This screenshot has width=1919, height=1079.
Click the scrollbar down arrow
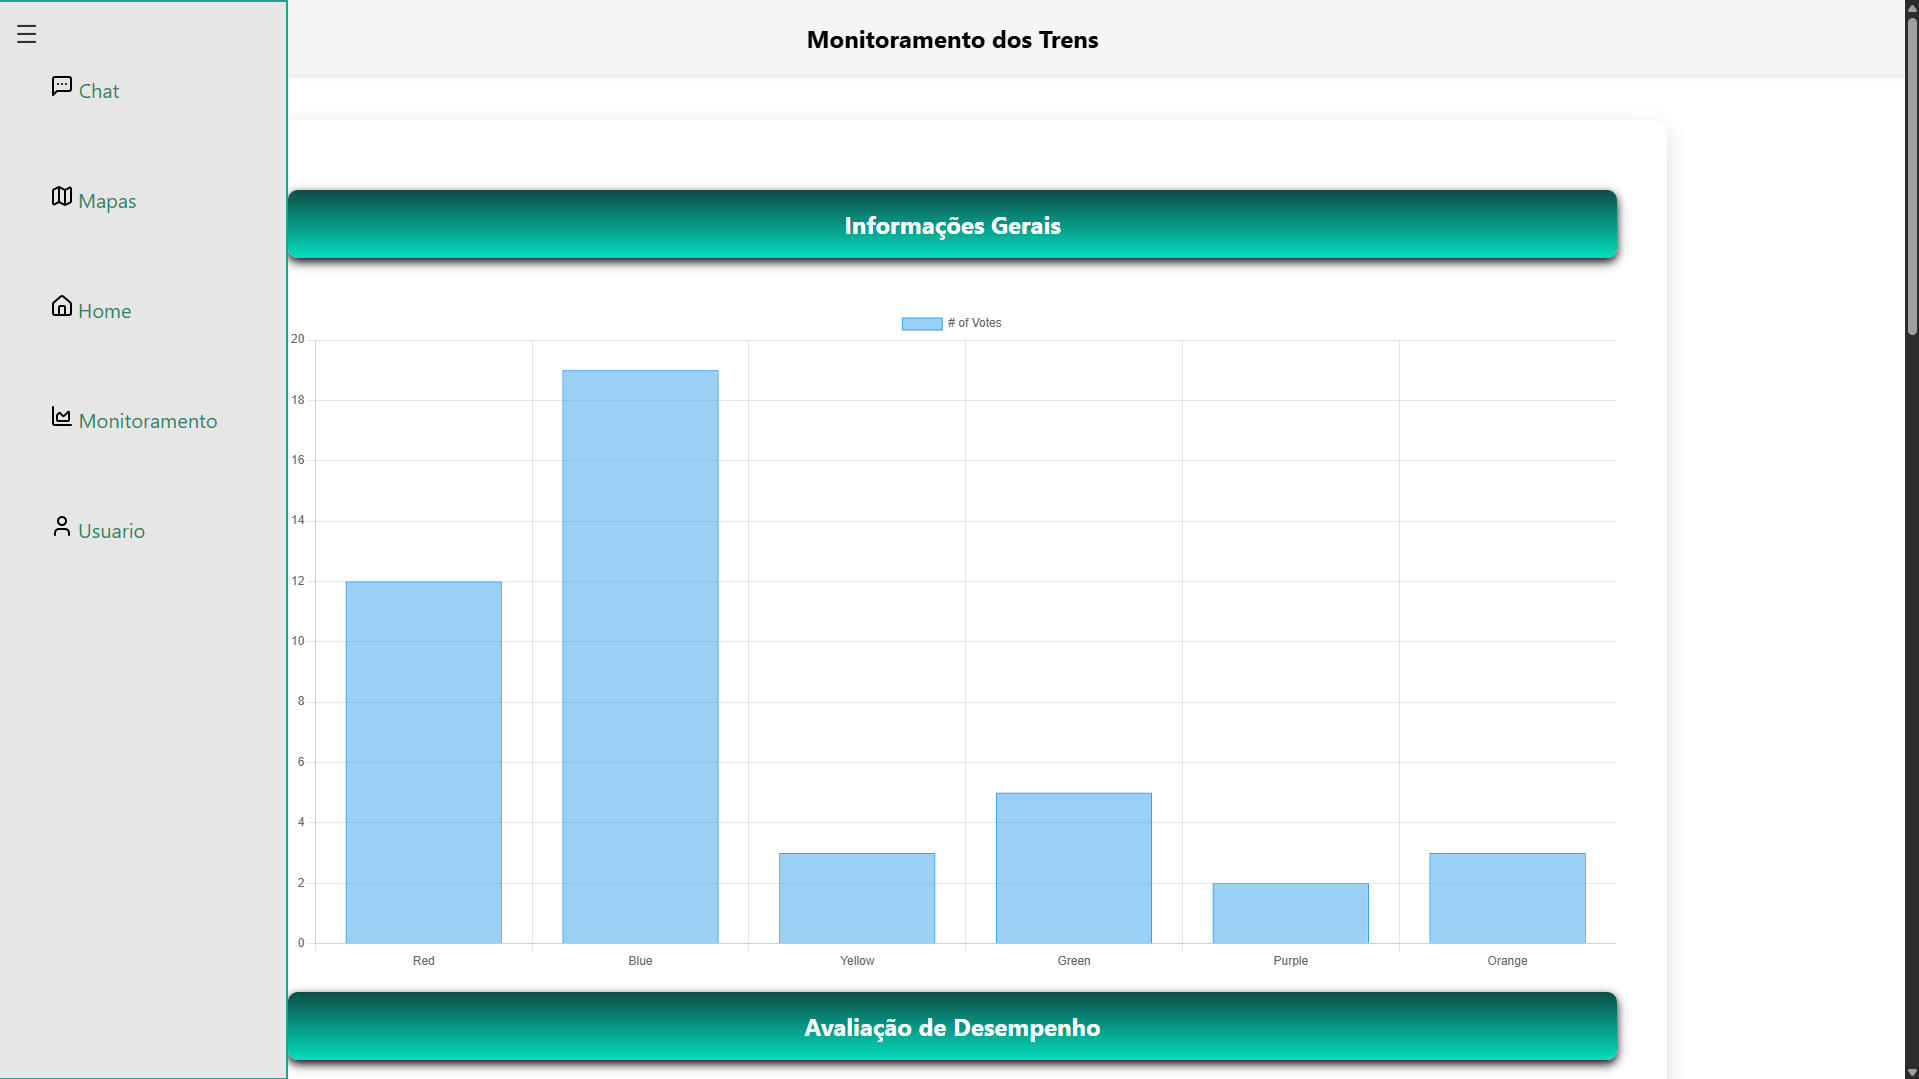click(1911, 1072)
